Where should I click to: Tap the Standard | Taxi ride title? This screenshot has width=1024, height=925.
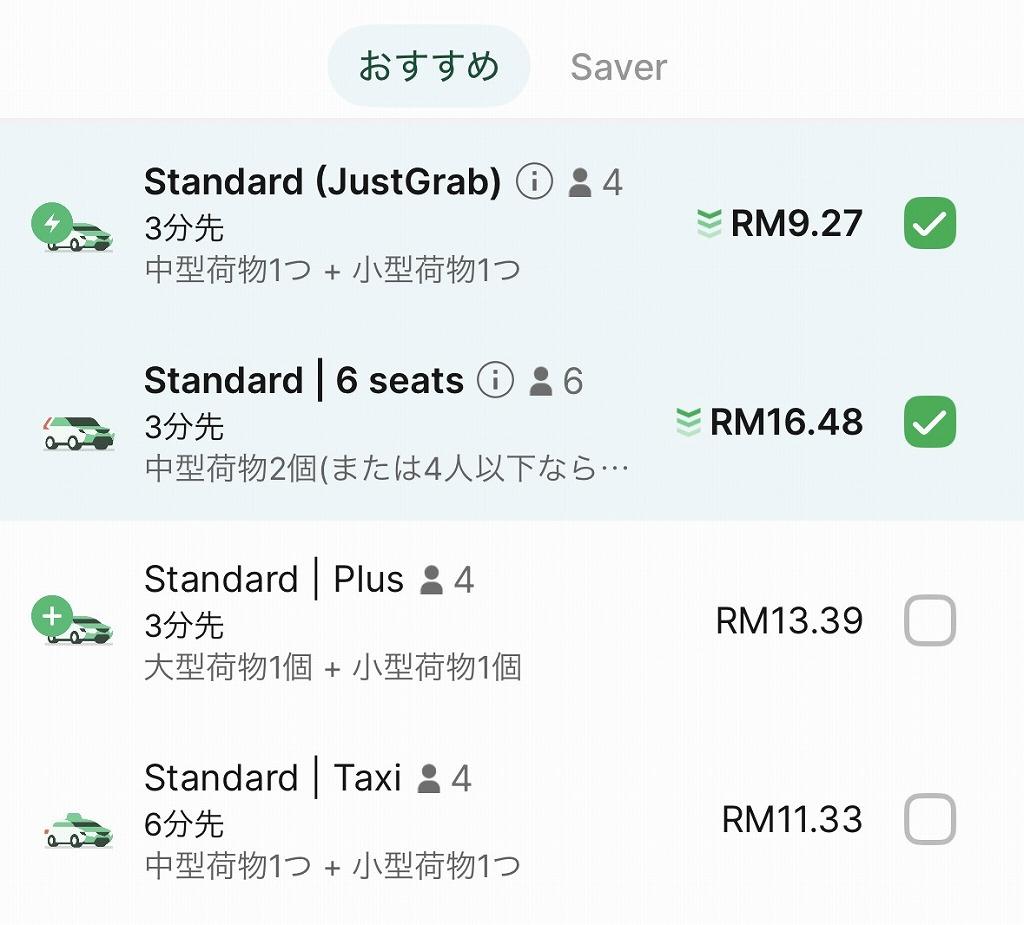click(x=272, y=778)
